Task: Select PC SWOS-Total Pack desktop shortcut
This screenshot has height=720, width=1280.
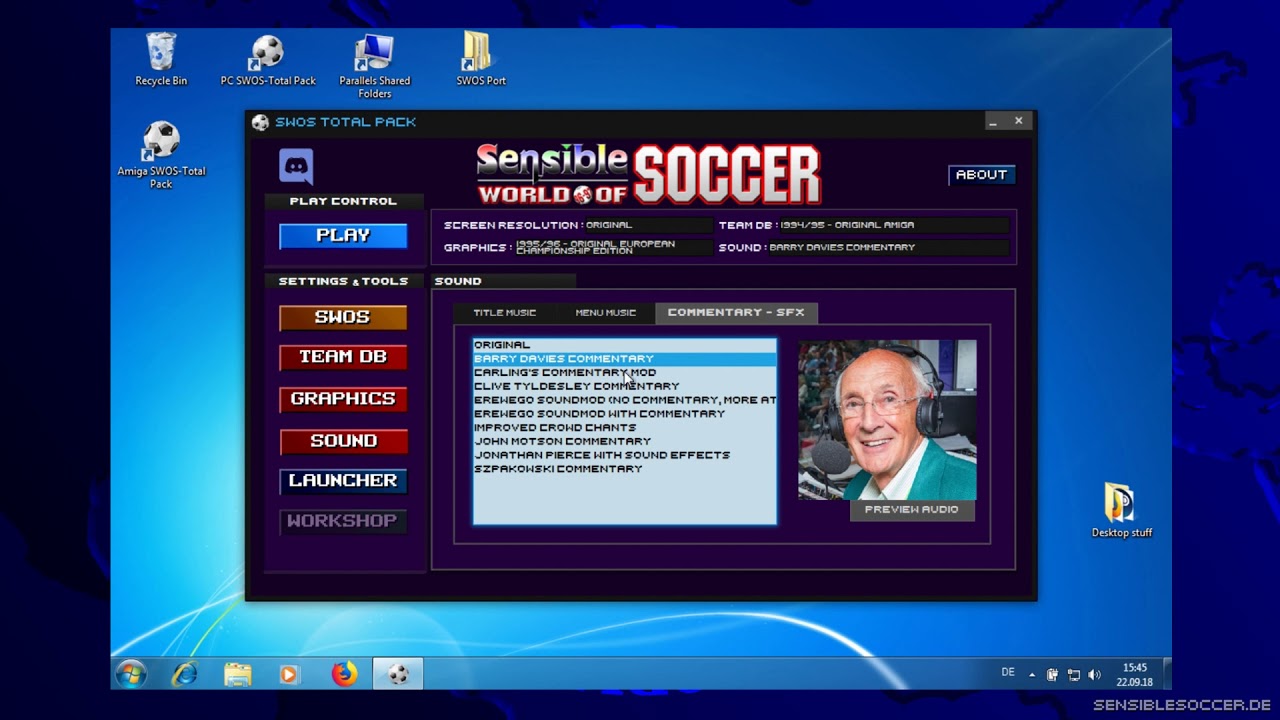Action: pos(268,59)
